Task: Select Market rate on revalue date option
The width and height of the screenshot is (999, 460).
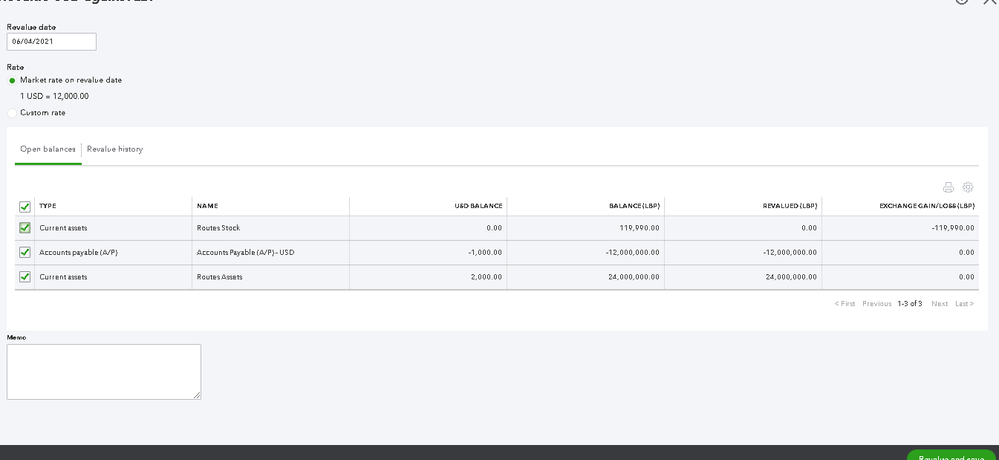Action: pyautogui.click(x=12, y=80)
